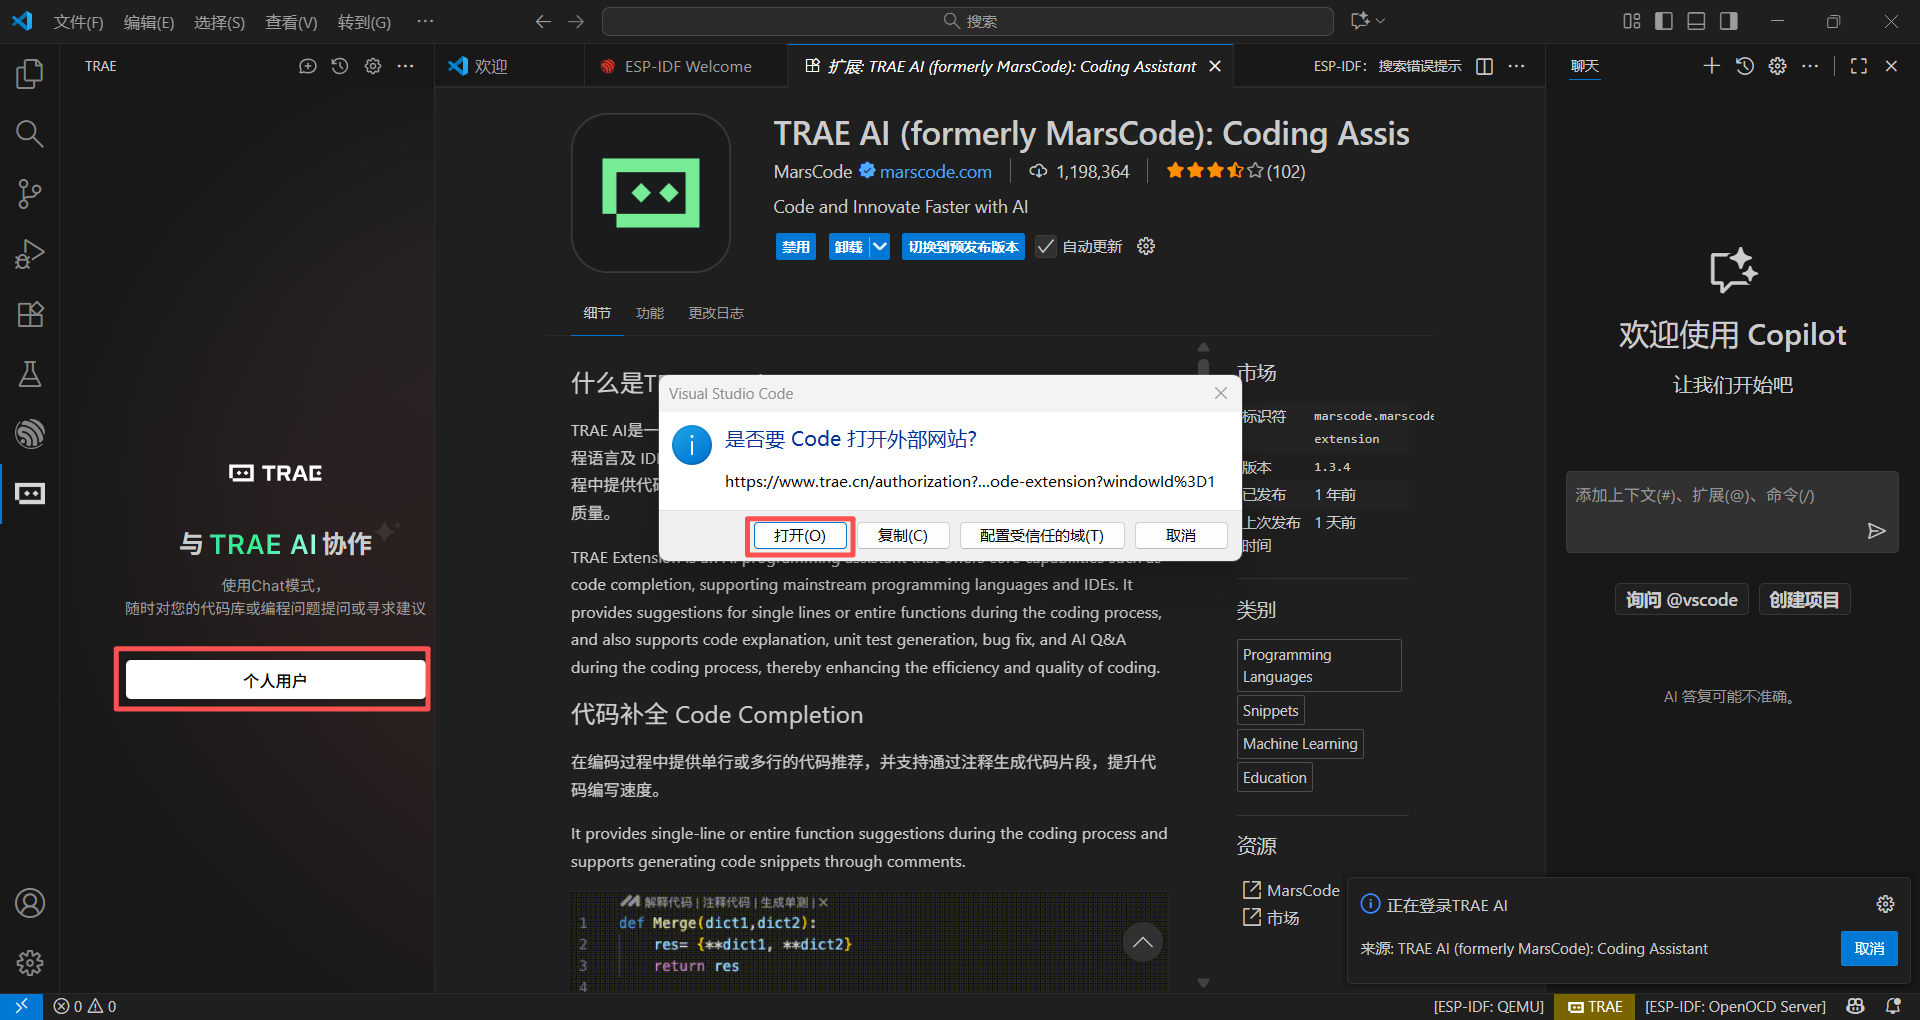Open the MarsCode resource link
The image size is (1920, 1020).
click(x=1291, y=890)
